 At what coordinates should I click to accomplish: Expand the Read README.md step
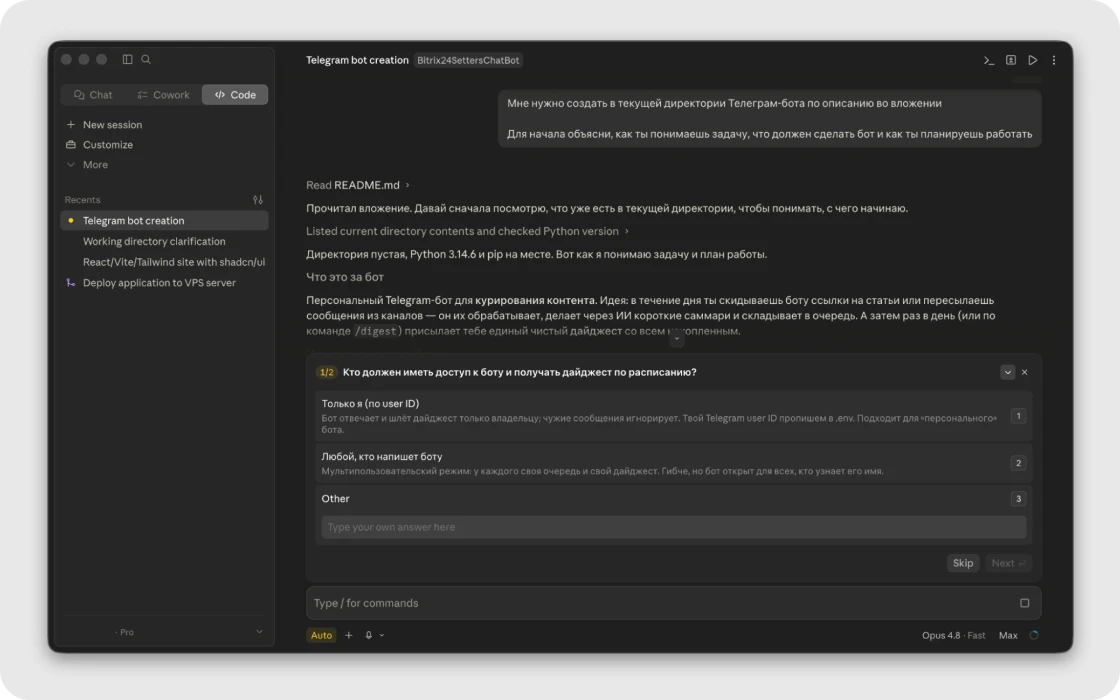point(358,185)
